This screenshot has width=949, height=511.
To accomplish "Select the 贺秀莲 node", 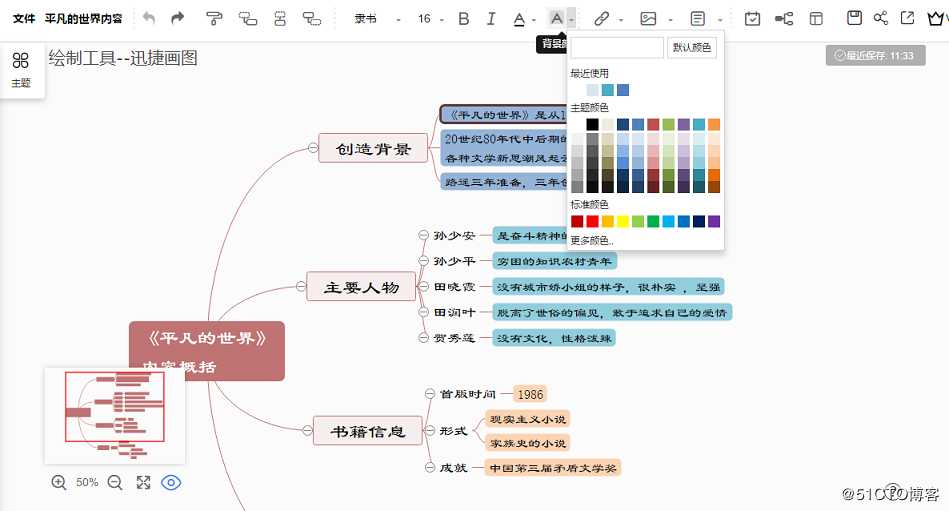I will [454, 338].
